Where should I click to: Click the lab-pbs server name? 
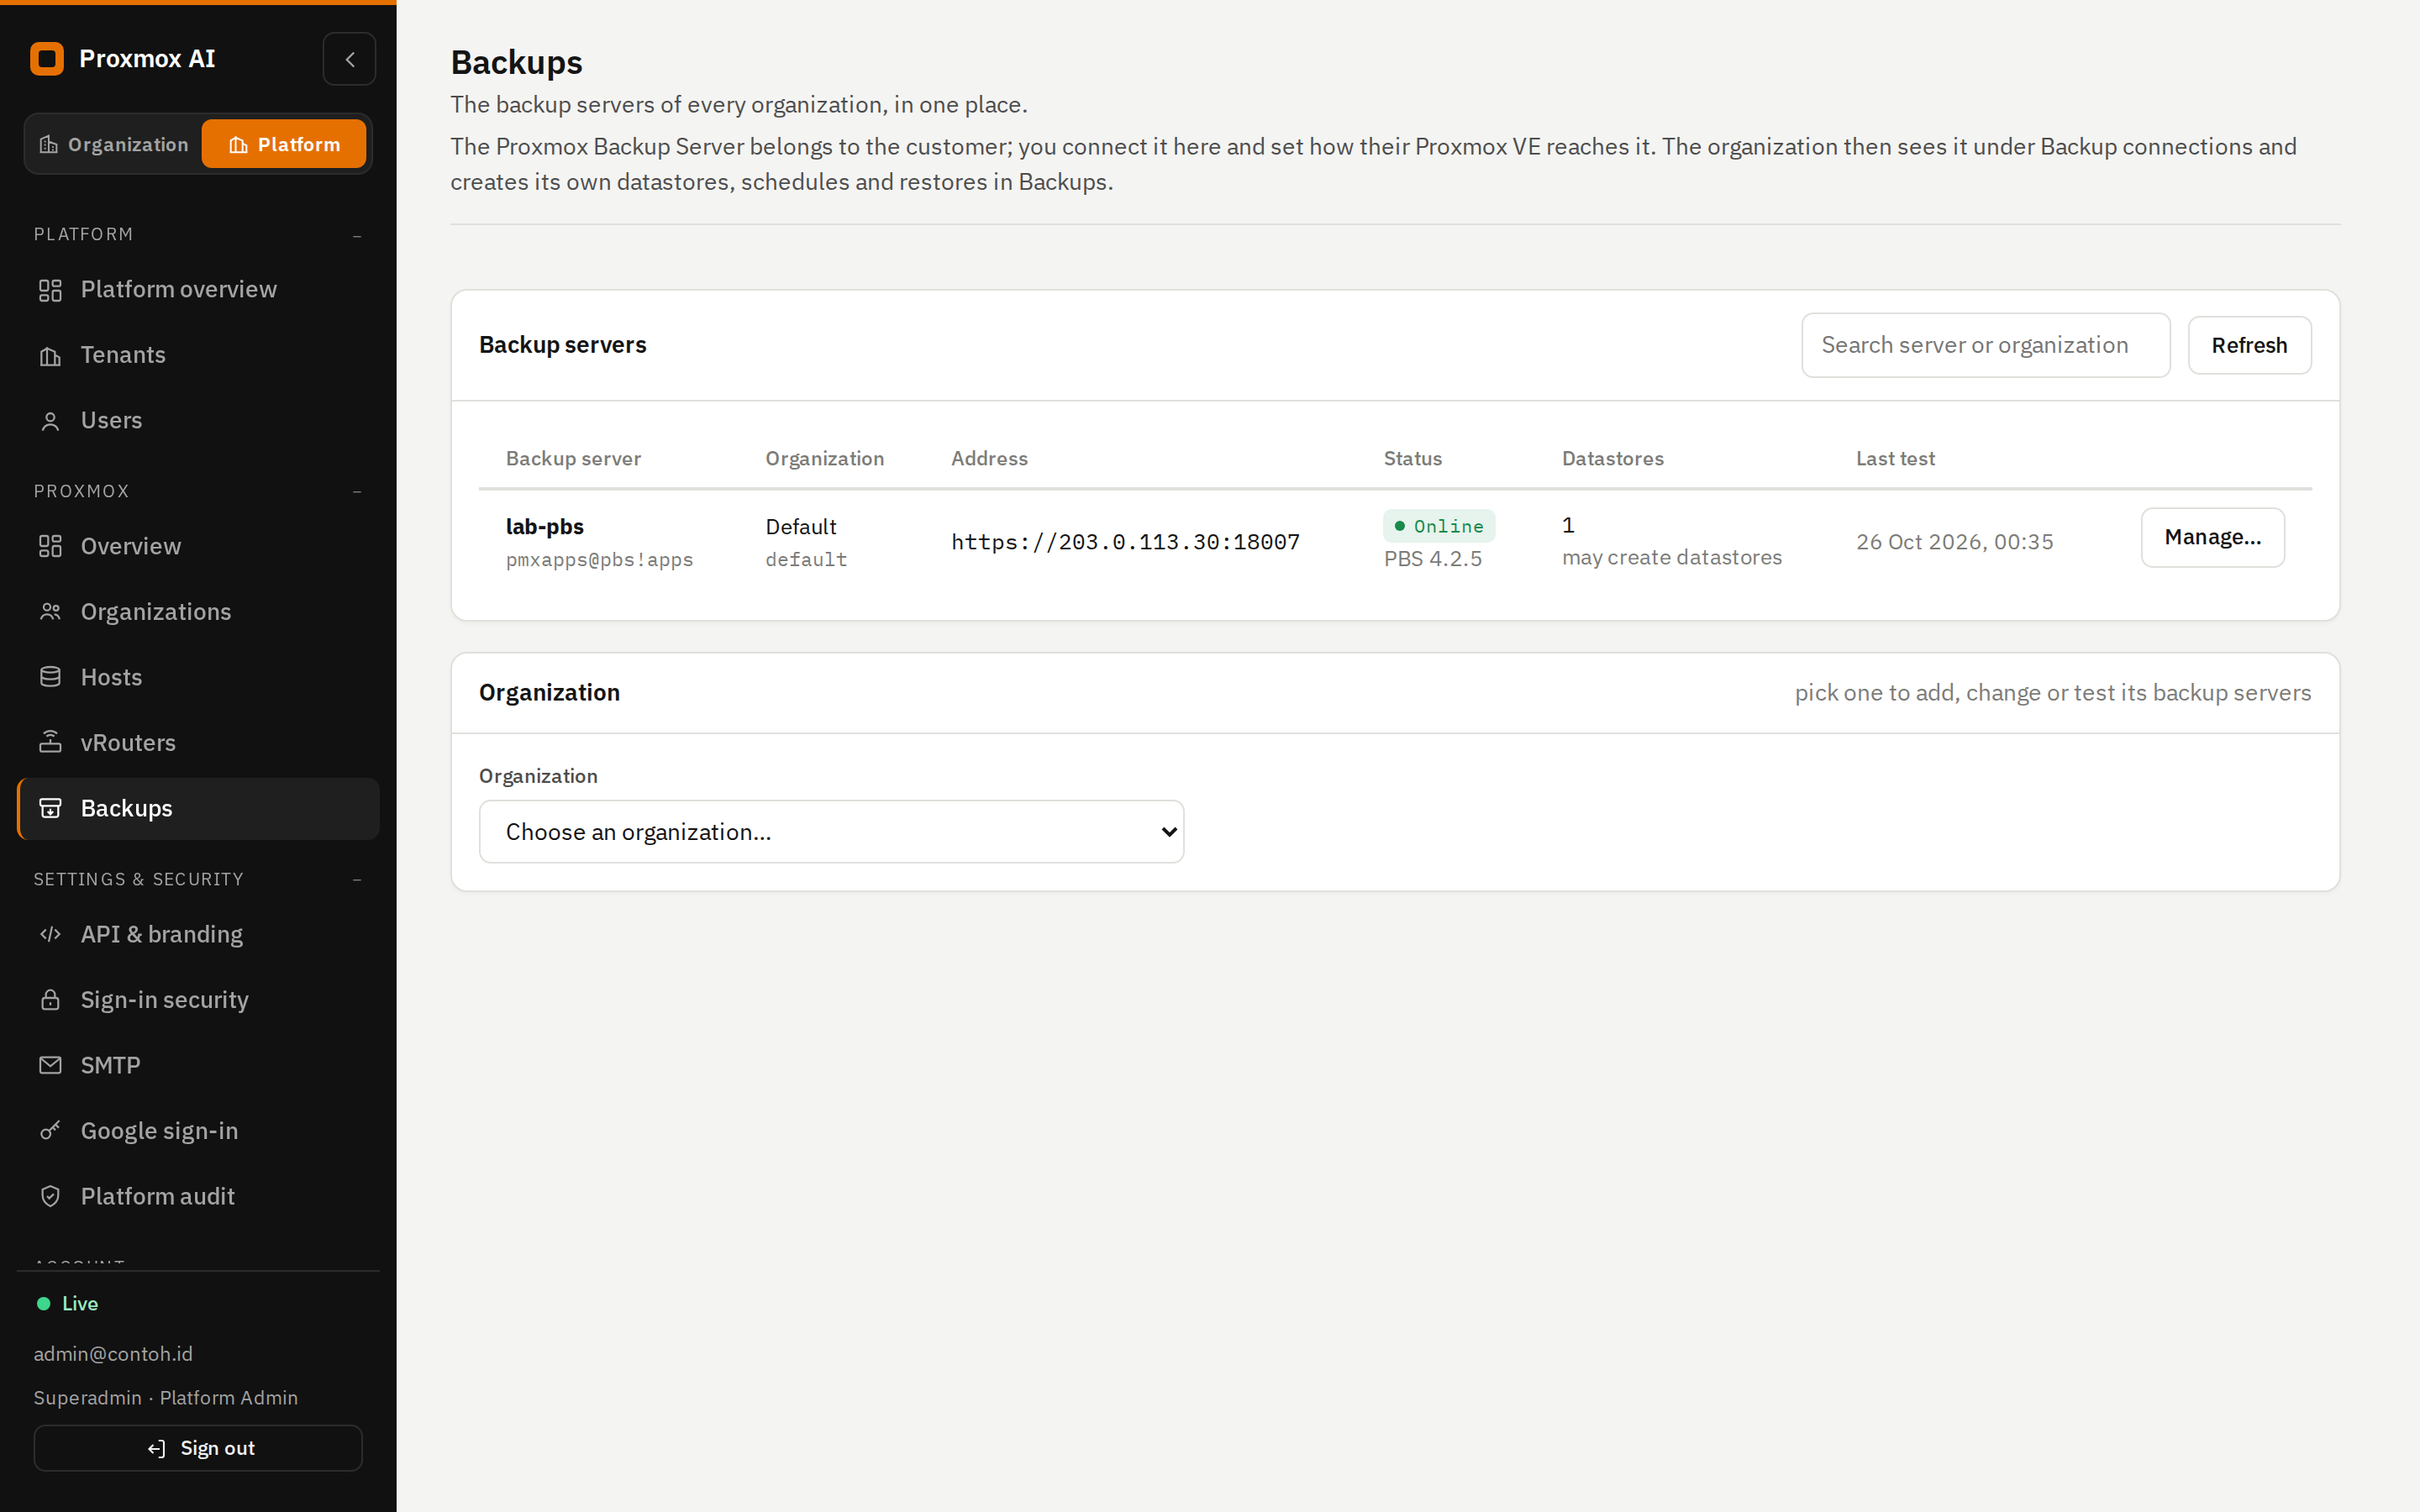click(545, 526)
